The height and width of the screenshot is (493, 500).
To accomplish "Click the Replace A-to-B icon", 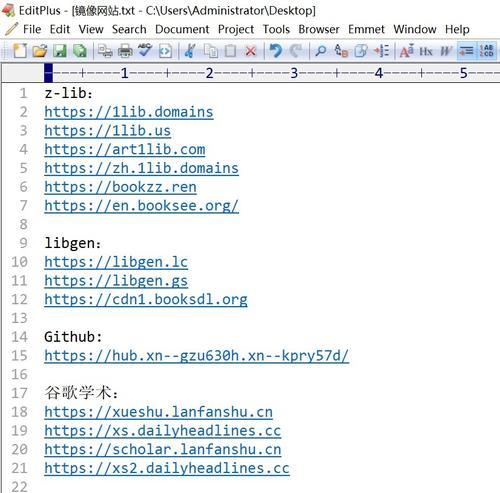I will pyautogui.click(x=341, y=51).
